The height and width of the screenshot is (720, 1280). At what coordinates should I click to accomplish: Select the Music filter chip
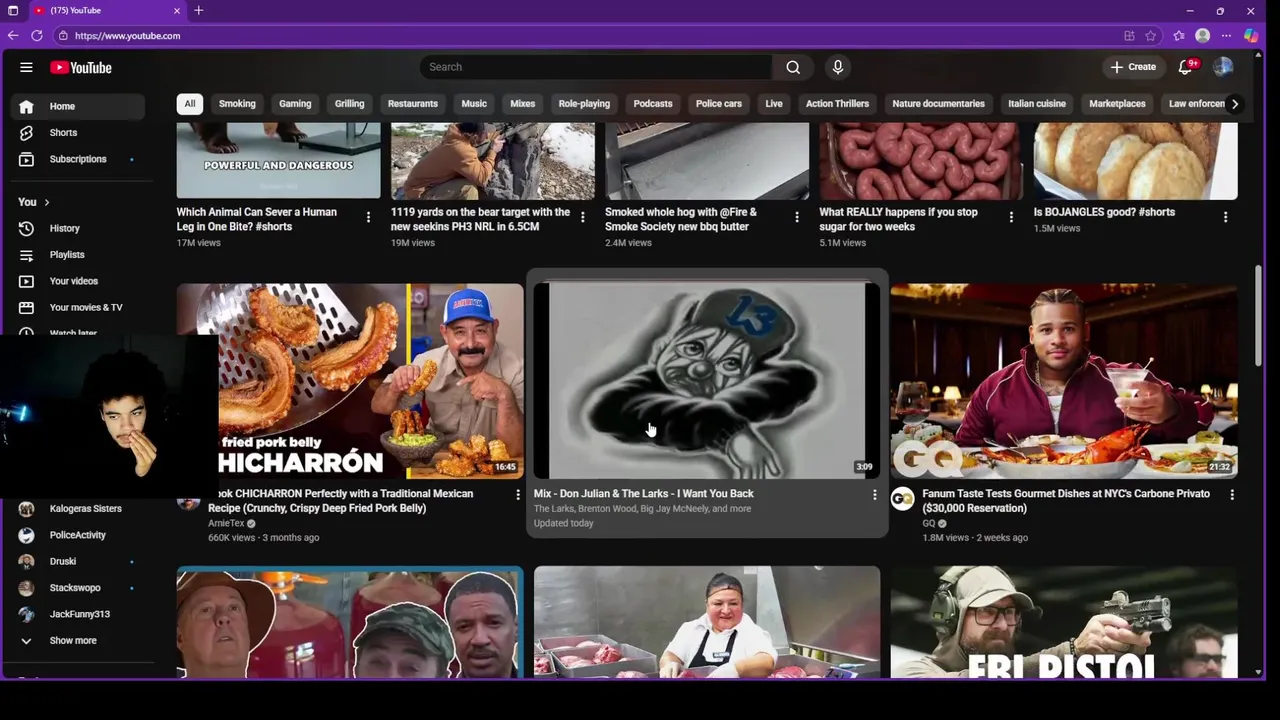click(474, 104)
